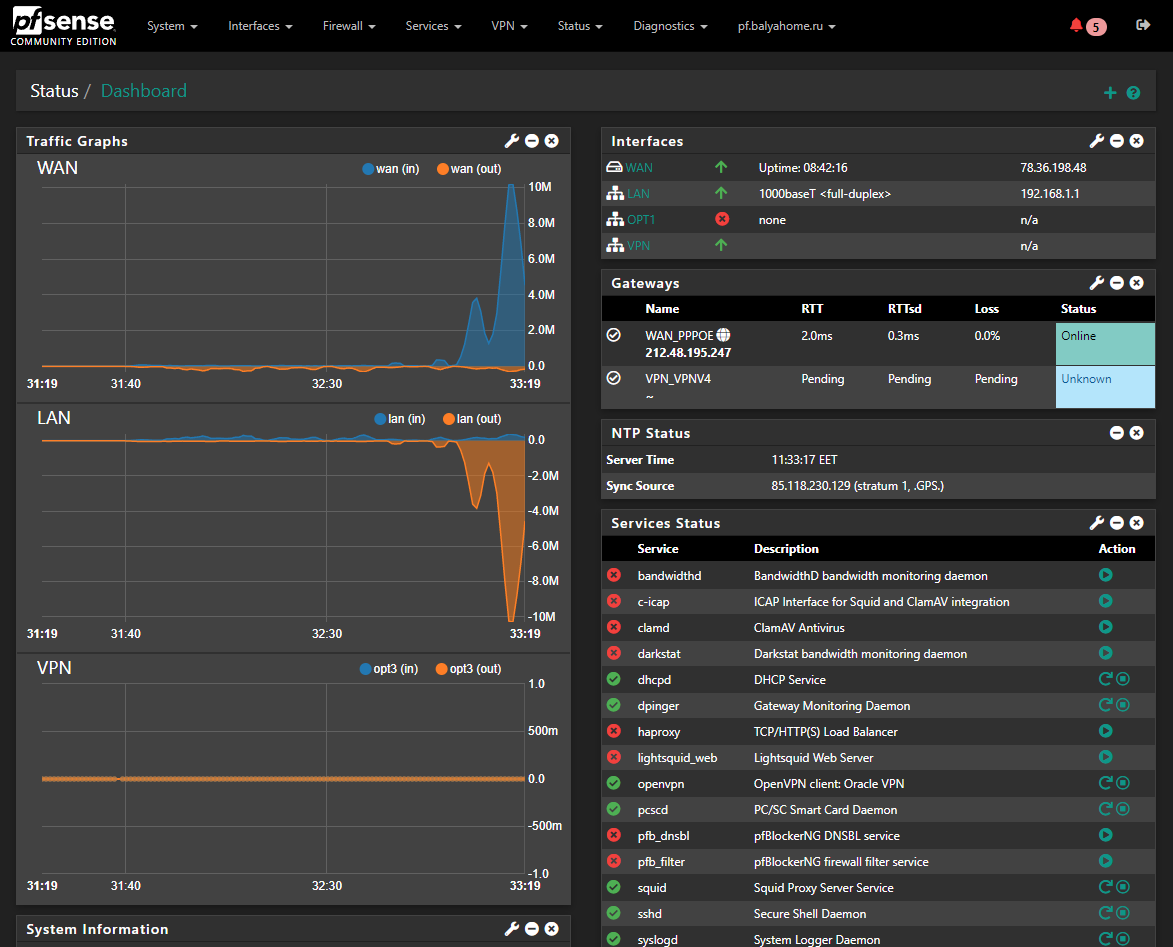
Task: Start the haproxy service
Action: click(1105, 731)
